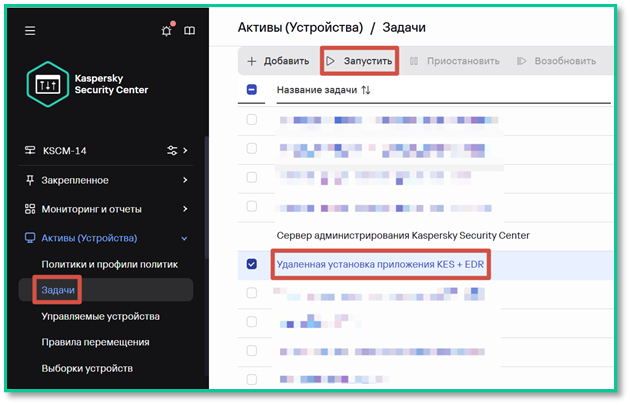This screenshot has height=405, width=630.
Task: Click Активы (Устройства) in the breadcrumb
Action: pyautogui.click(x=300, y=27)
